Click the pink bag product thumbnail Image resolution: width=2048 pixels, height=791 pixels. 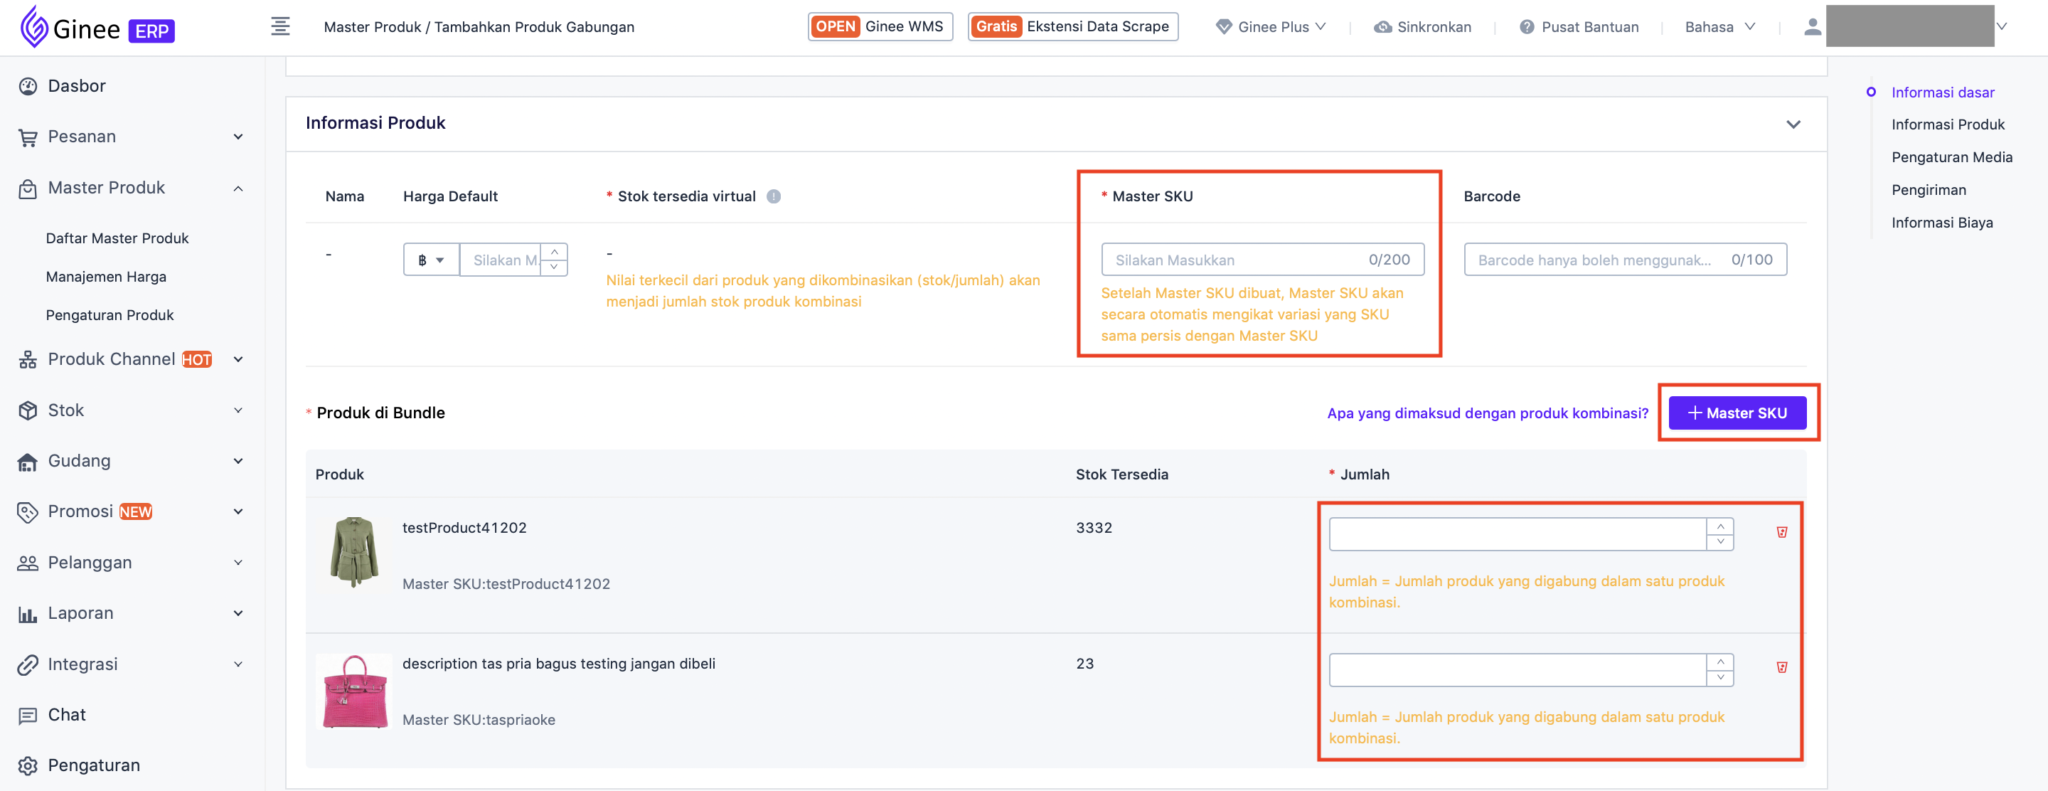355,692
